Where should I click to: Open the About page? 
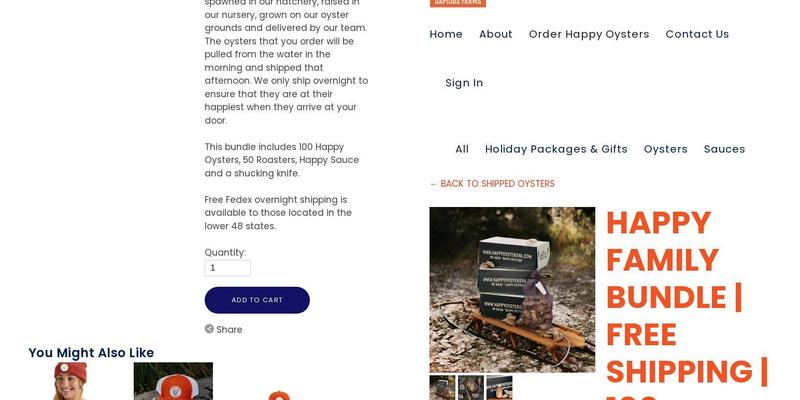pos(495,34)
